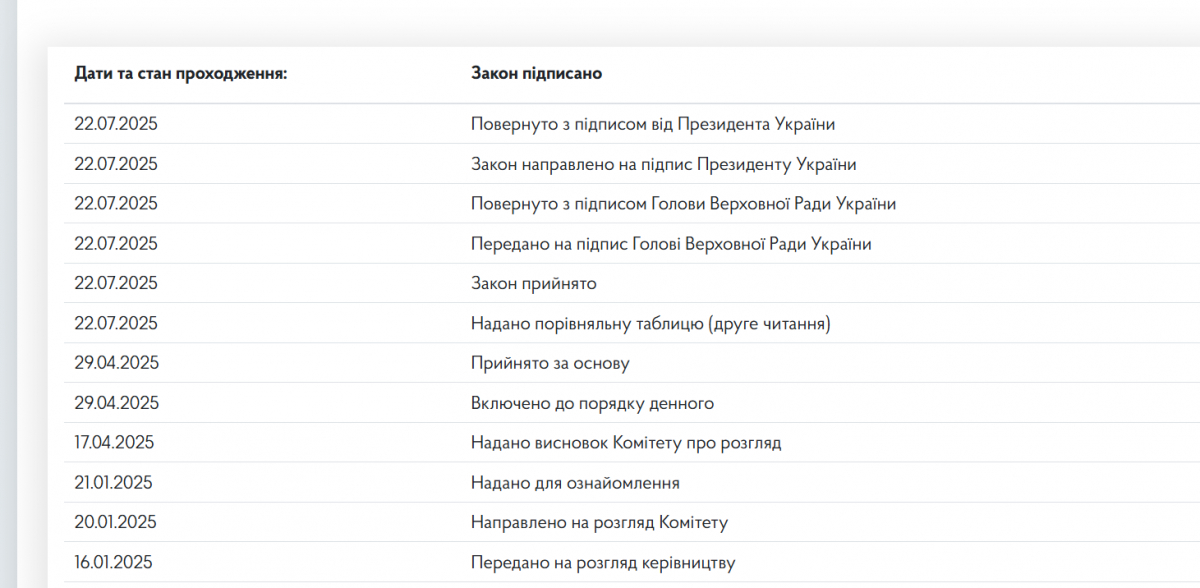Select the 'Закон підписано' status text
This screenshot has width=1200, height=588.
[x=536, y=74]
